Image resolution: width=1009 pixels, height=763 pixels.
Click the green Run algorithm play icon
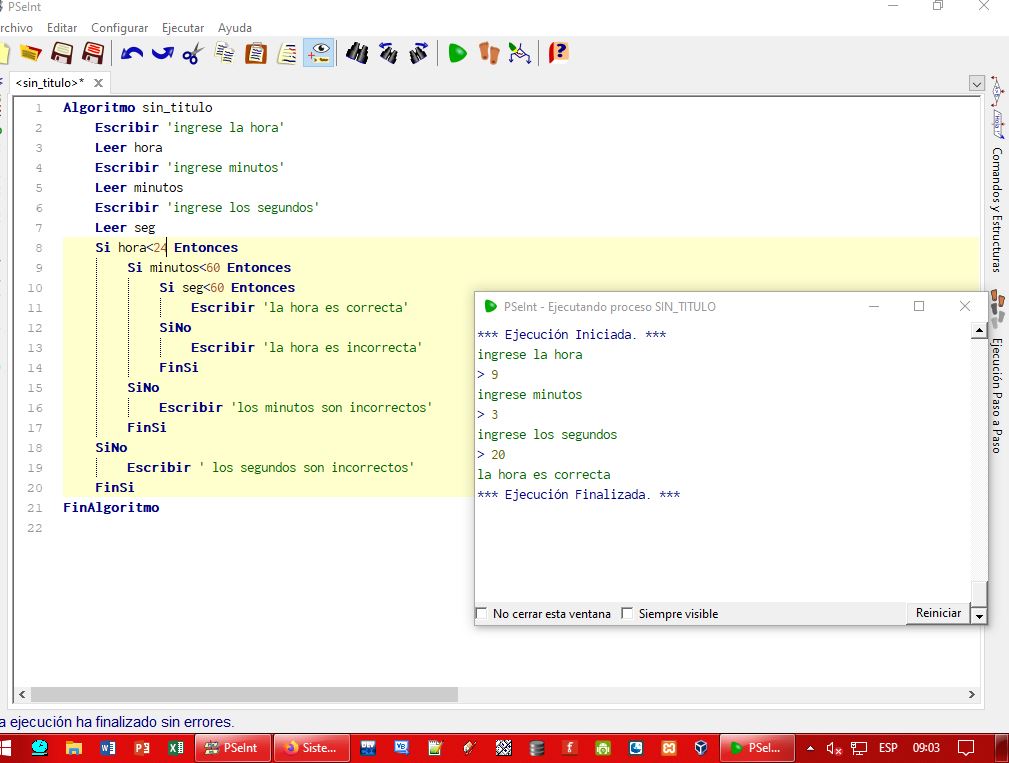click(458, 53)
